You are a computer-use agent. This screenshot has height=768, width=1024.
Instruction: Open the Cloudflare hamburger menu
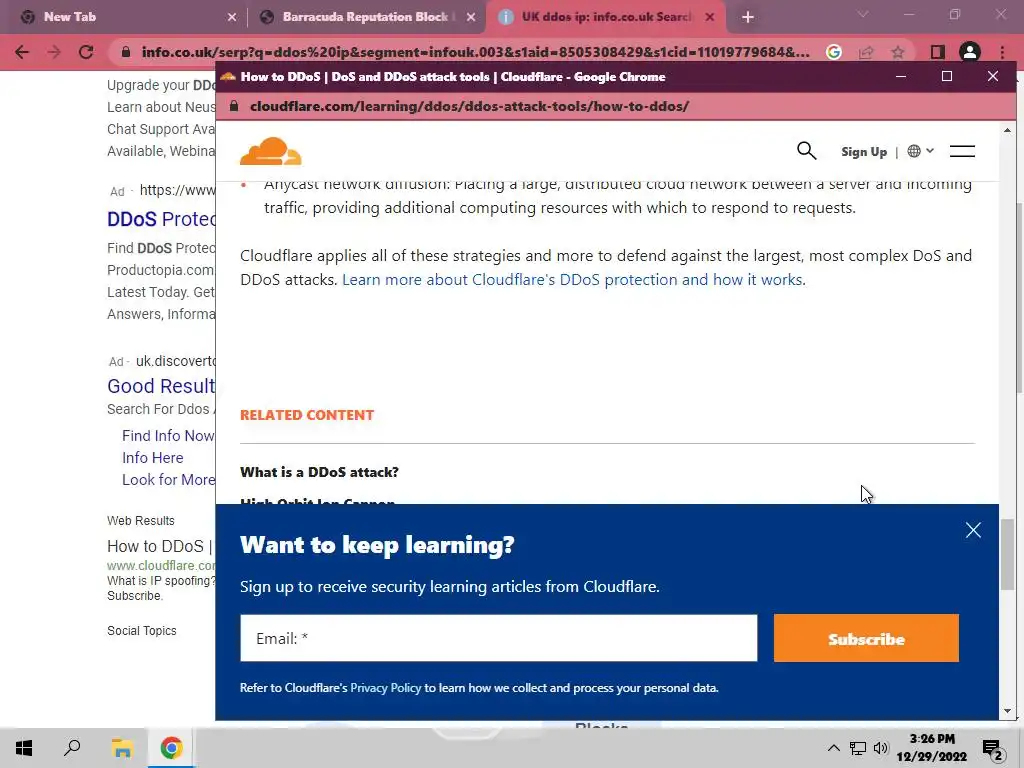[962, 152]
